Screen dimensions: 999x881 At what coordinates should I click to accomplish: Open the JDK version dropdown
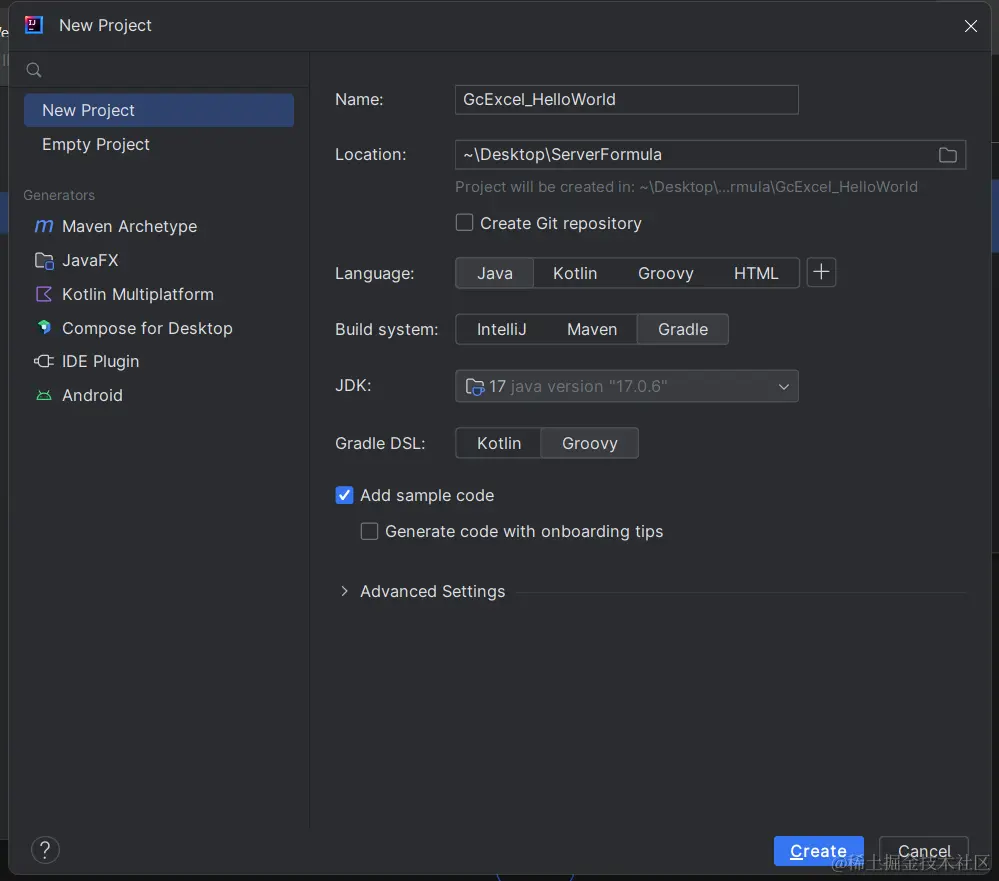click(627, 386)
